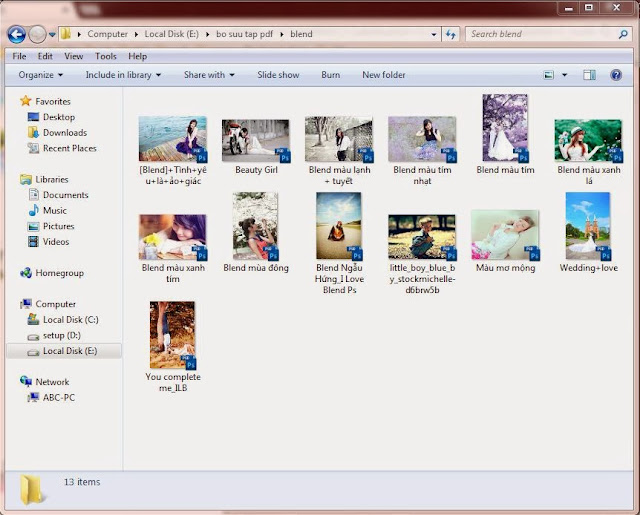The image size is (640, 515).
Task: Open the Tools menu
Action: pyautogui.click(x=106, y=56)
